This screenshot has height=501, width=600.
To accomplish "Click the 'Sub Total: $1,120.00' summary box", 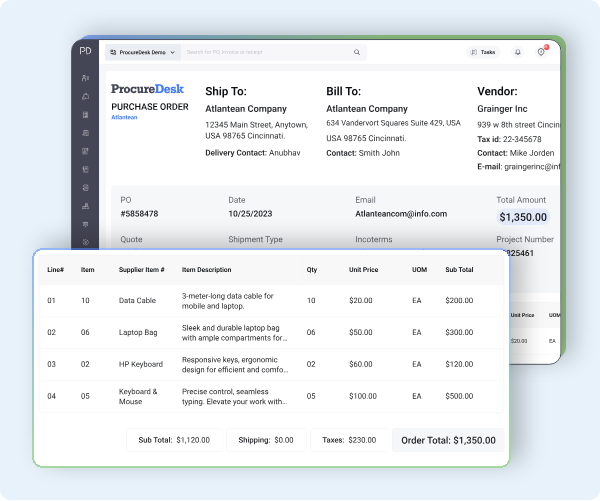I will pos(174,440).
